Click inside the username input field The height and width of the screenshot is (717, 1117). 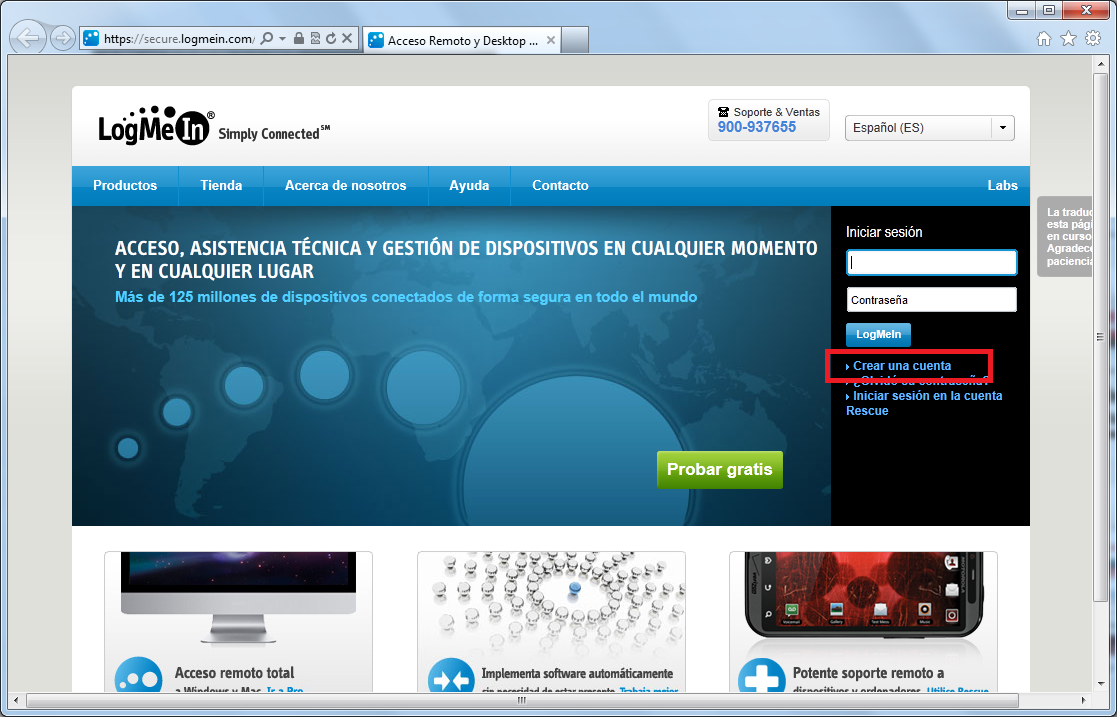pyautogui.click(x=931, y=262)
